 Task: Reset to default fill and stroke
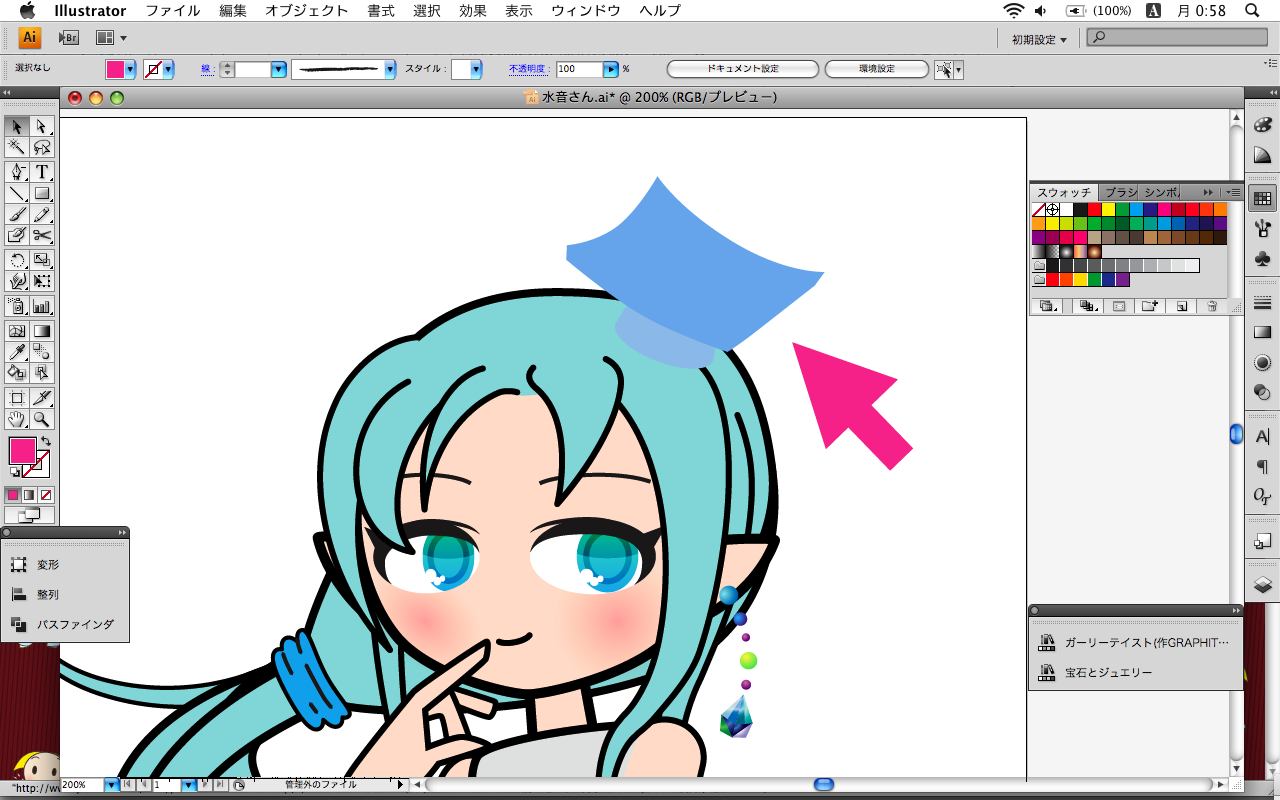[x=13, y=472]
